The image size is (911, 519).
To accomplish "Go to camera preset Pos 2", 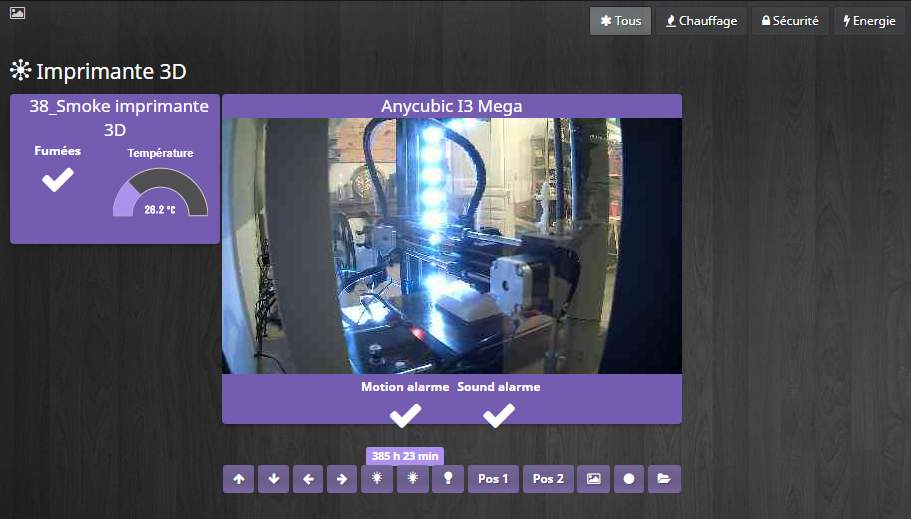I will click(548, 479).
